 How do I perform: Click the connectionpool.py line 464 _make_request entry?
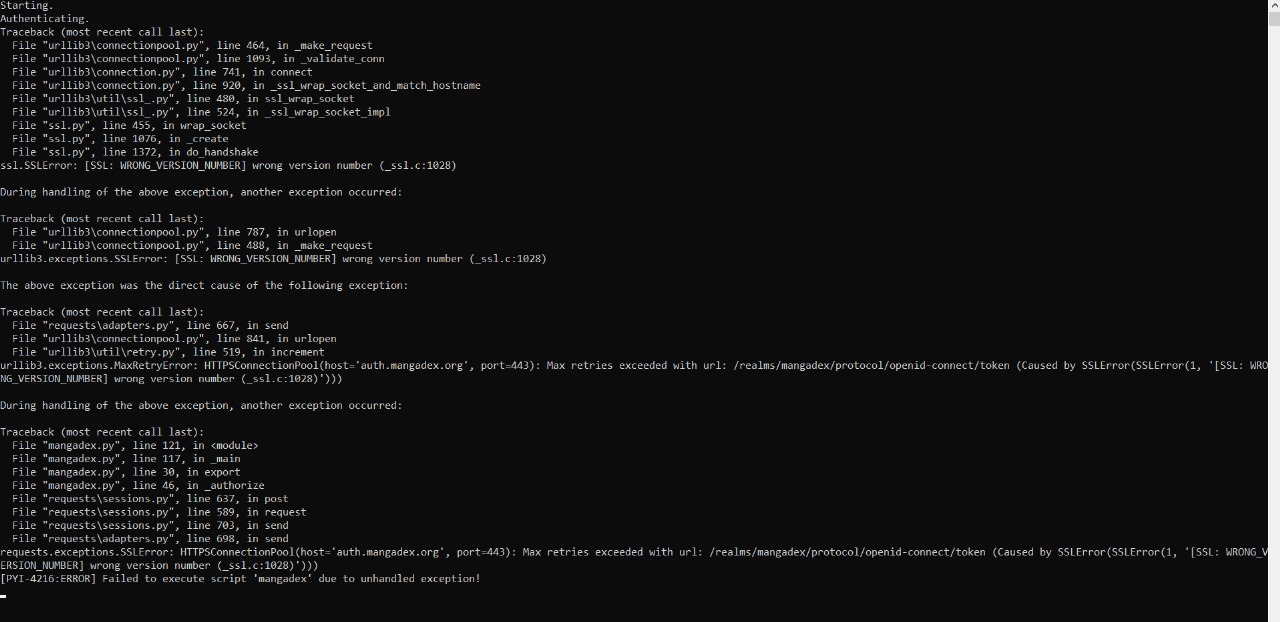(192, 46)
